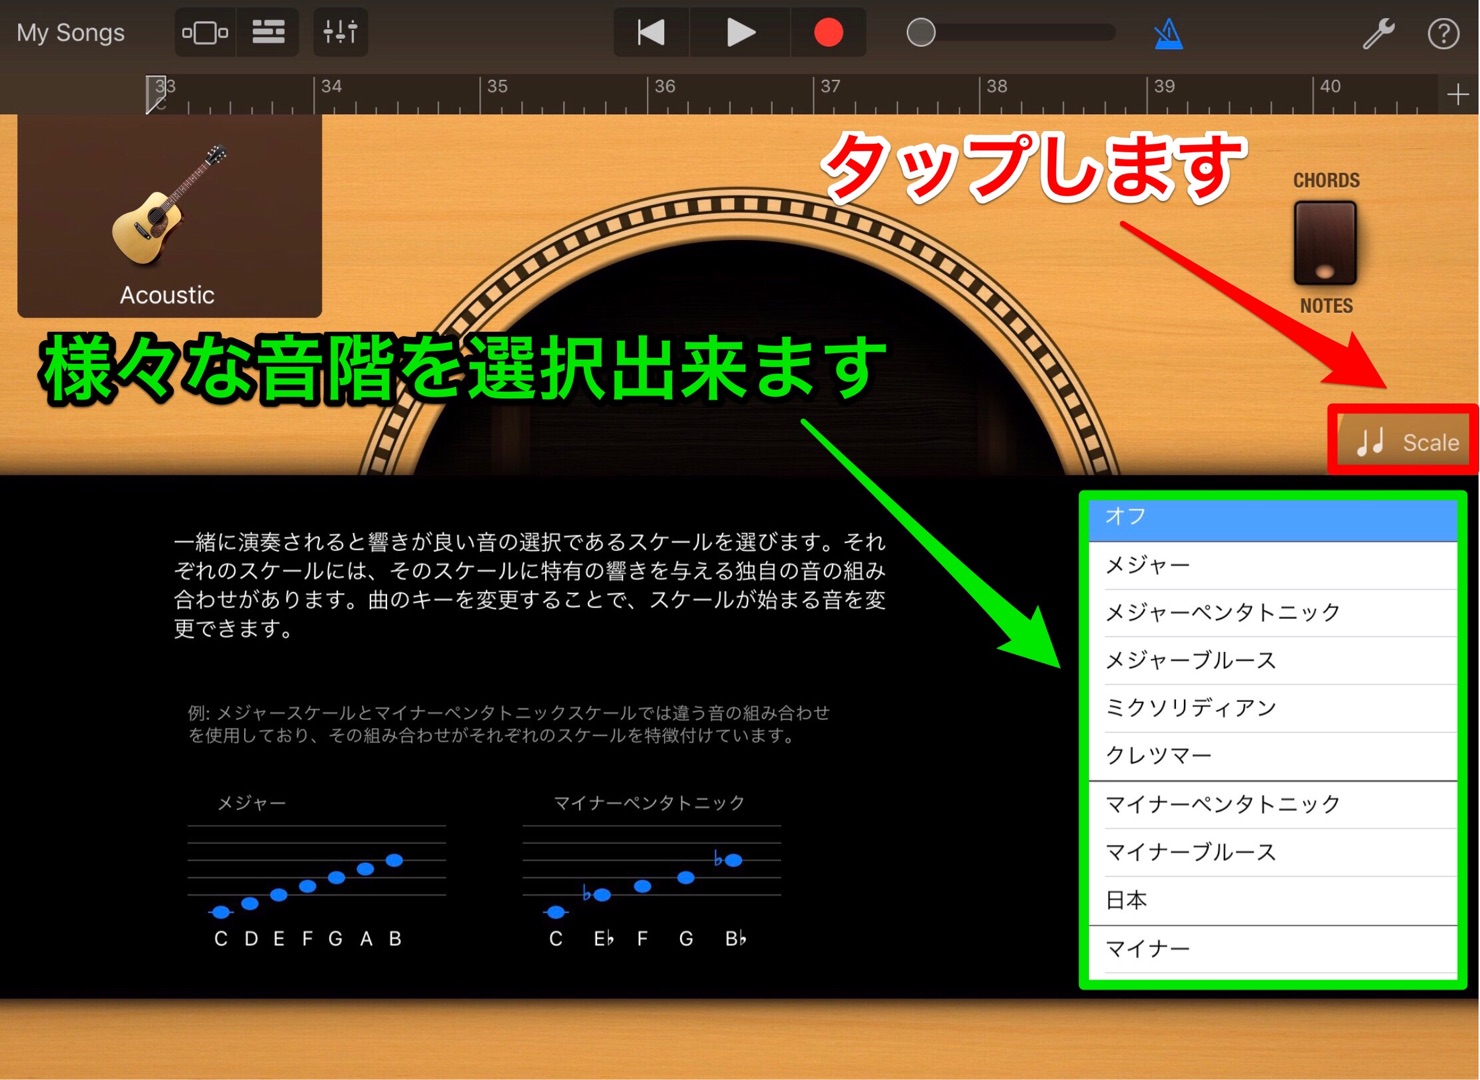This screenshot has height=1080, width=1480.
Task: Select メジャーペンタトニック scale
Action: (x=1272, y=613)
